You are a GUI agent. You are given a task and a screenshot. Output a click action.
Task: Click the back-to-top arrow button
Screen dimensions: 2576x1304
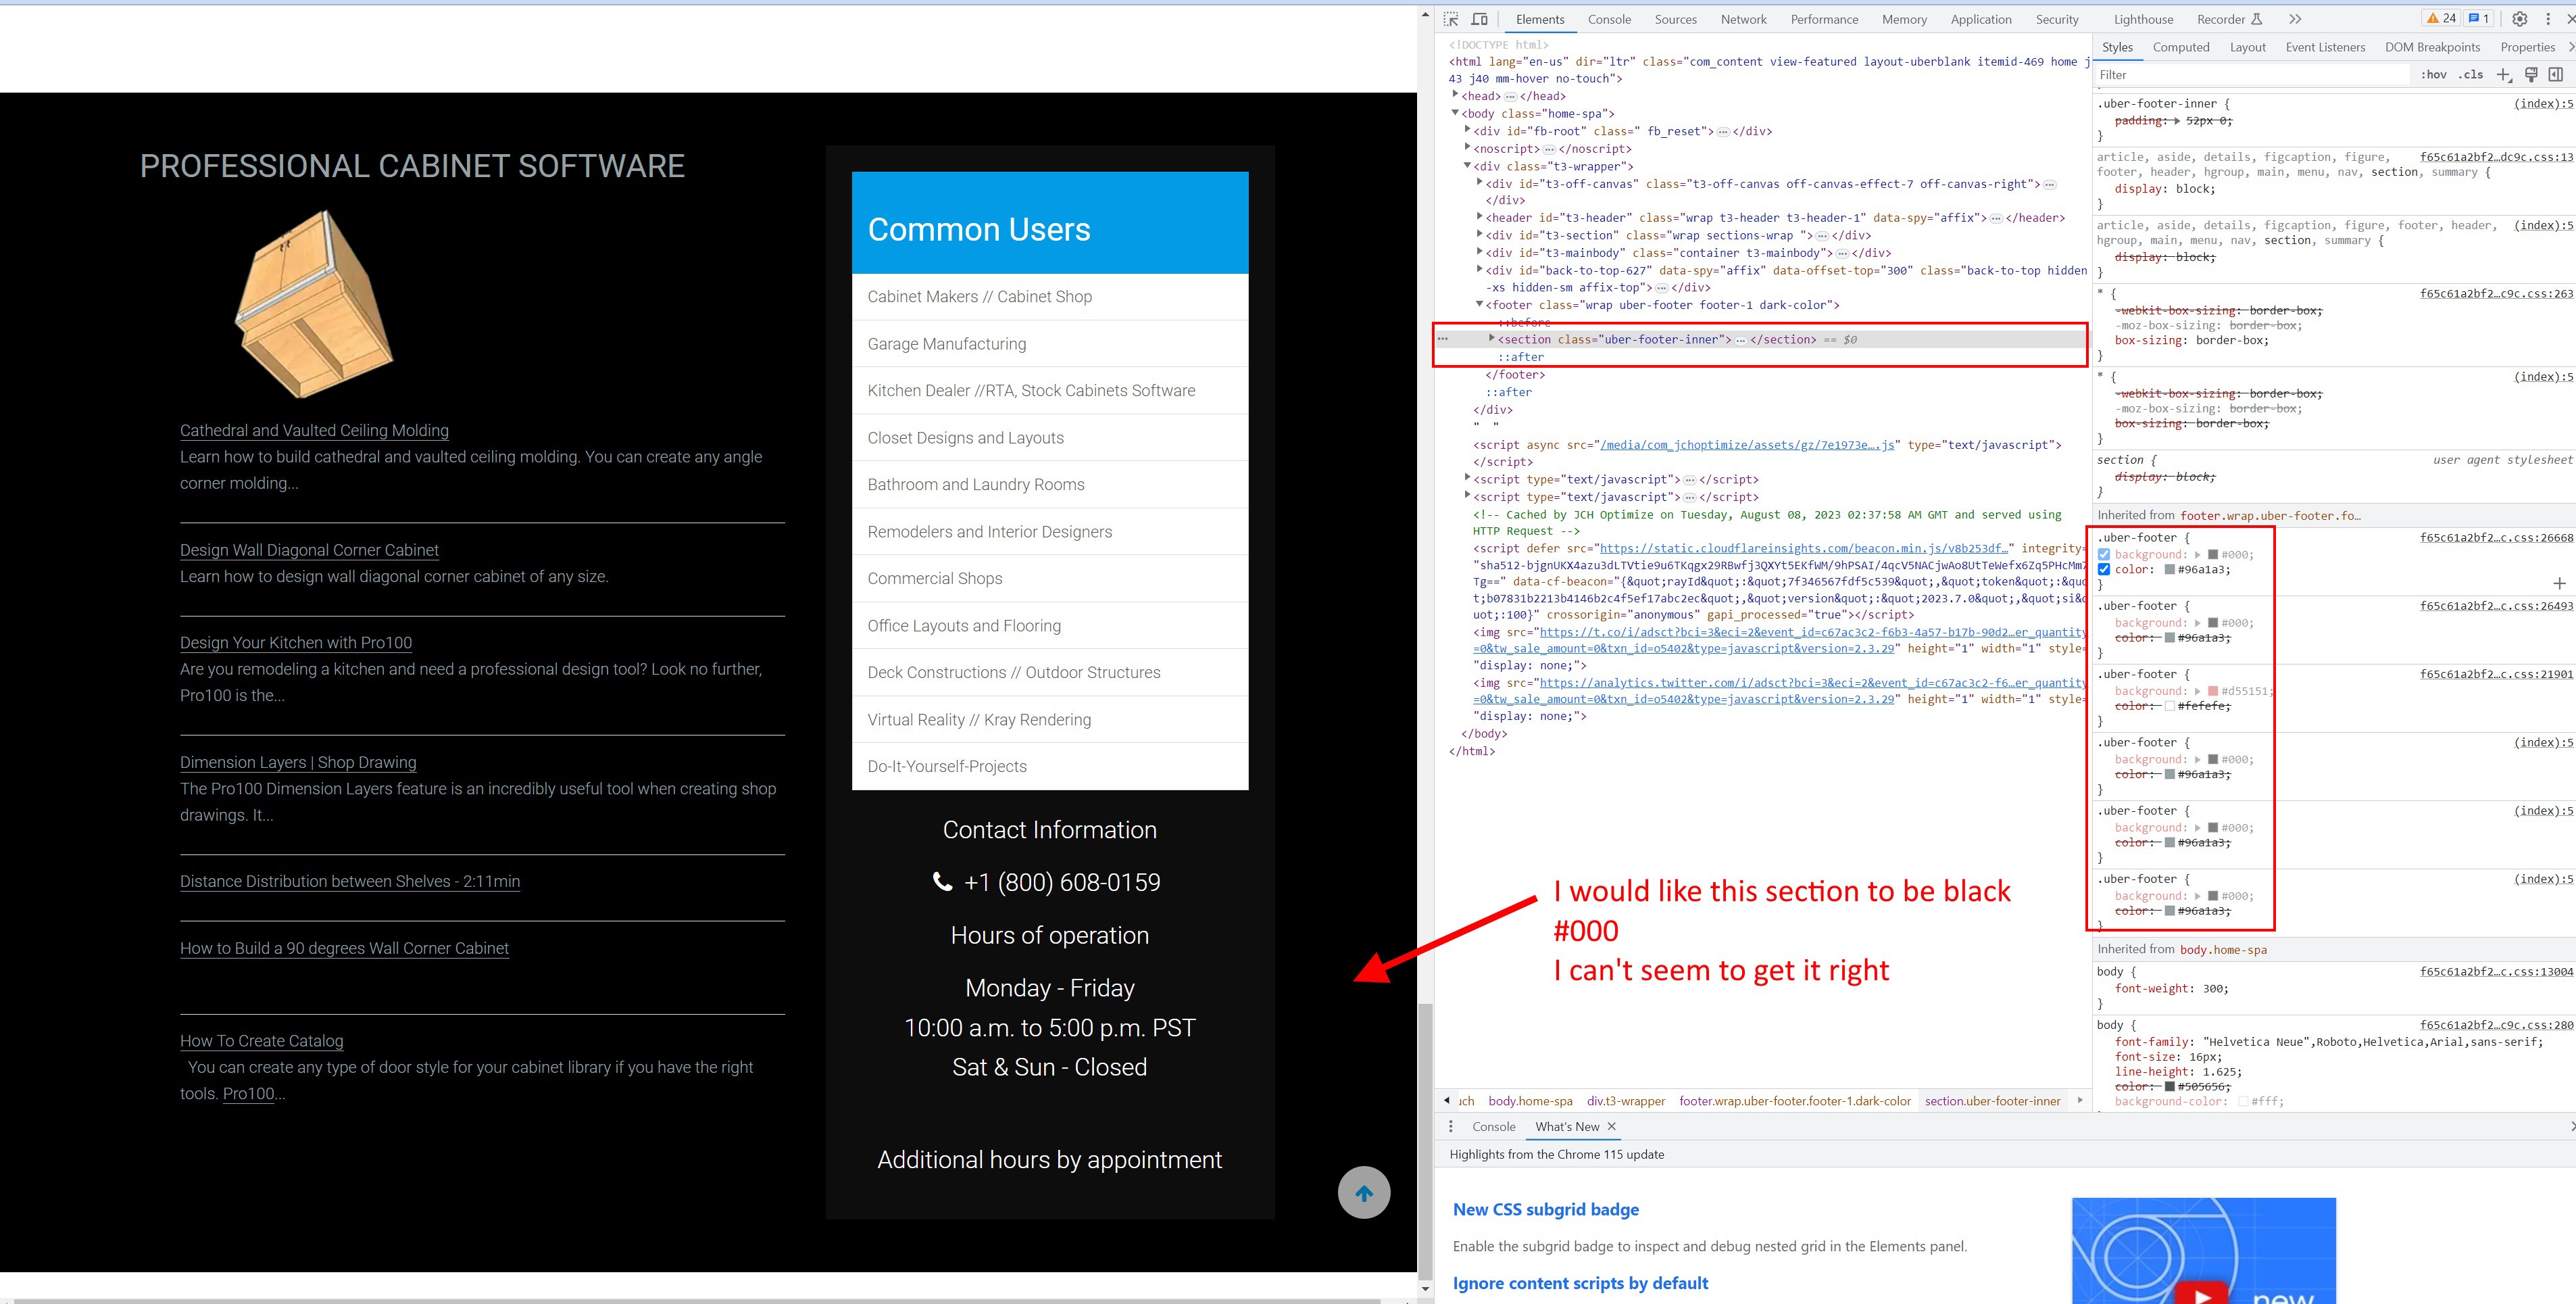click(x=1363, y=1192)
